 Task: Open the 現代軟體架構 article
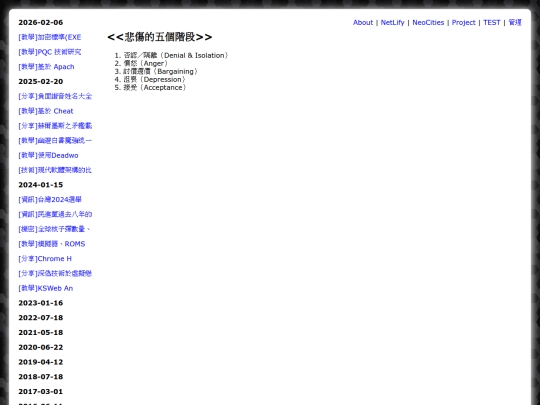[x=55, y=170]
